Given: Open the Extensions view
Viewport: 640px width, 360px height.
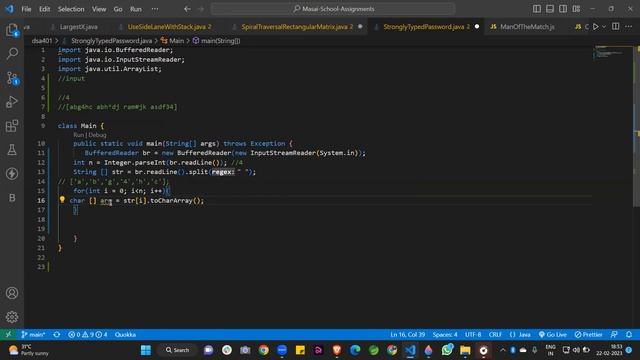Looking at the screenshot, I should [12, 126].
